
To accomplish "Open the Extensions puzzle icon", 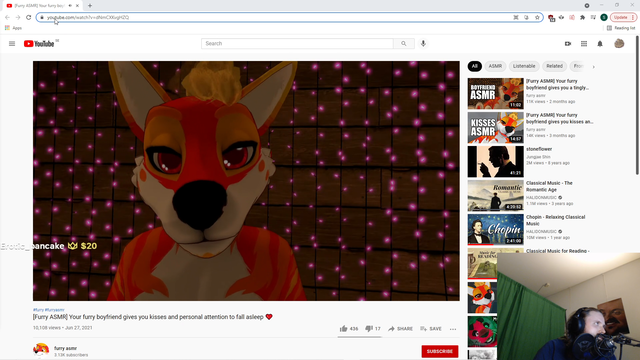I will pyautogui.click(x=582, y=18).
